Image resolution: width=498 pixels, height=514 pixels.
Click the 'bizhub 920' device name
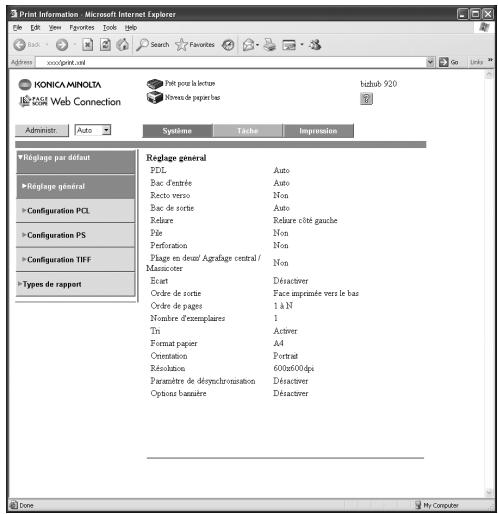tap(379, 84)
